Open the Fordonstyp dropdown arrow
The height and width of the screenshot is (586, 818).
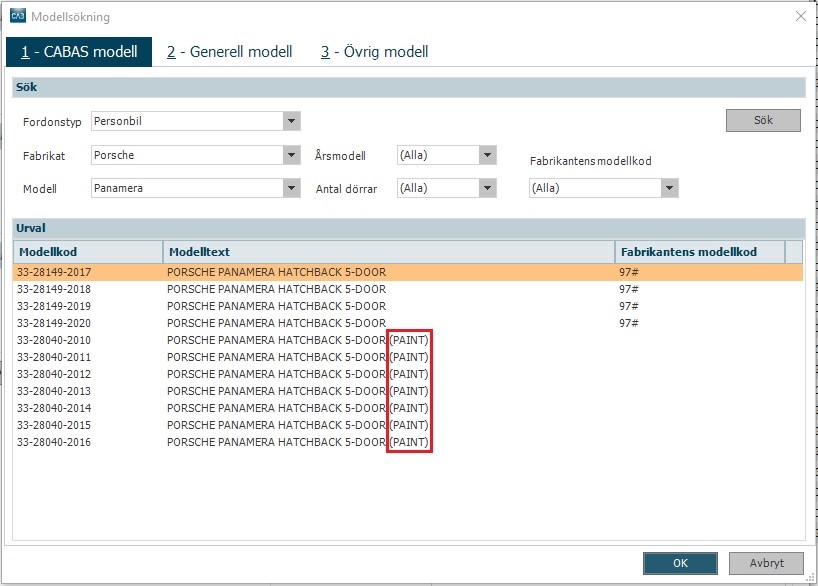(x=292, y=121)
